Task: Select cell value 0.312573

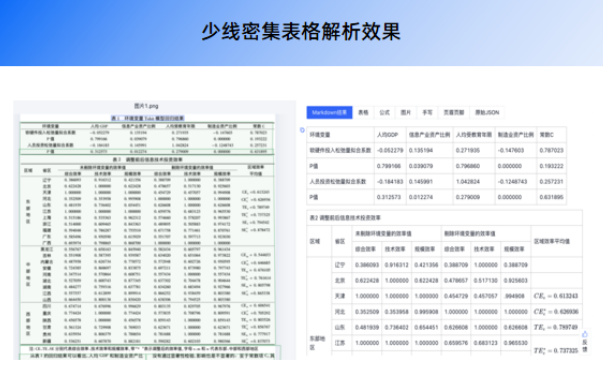Action: point(389,197)
